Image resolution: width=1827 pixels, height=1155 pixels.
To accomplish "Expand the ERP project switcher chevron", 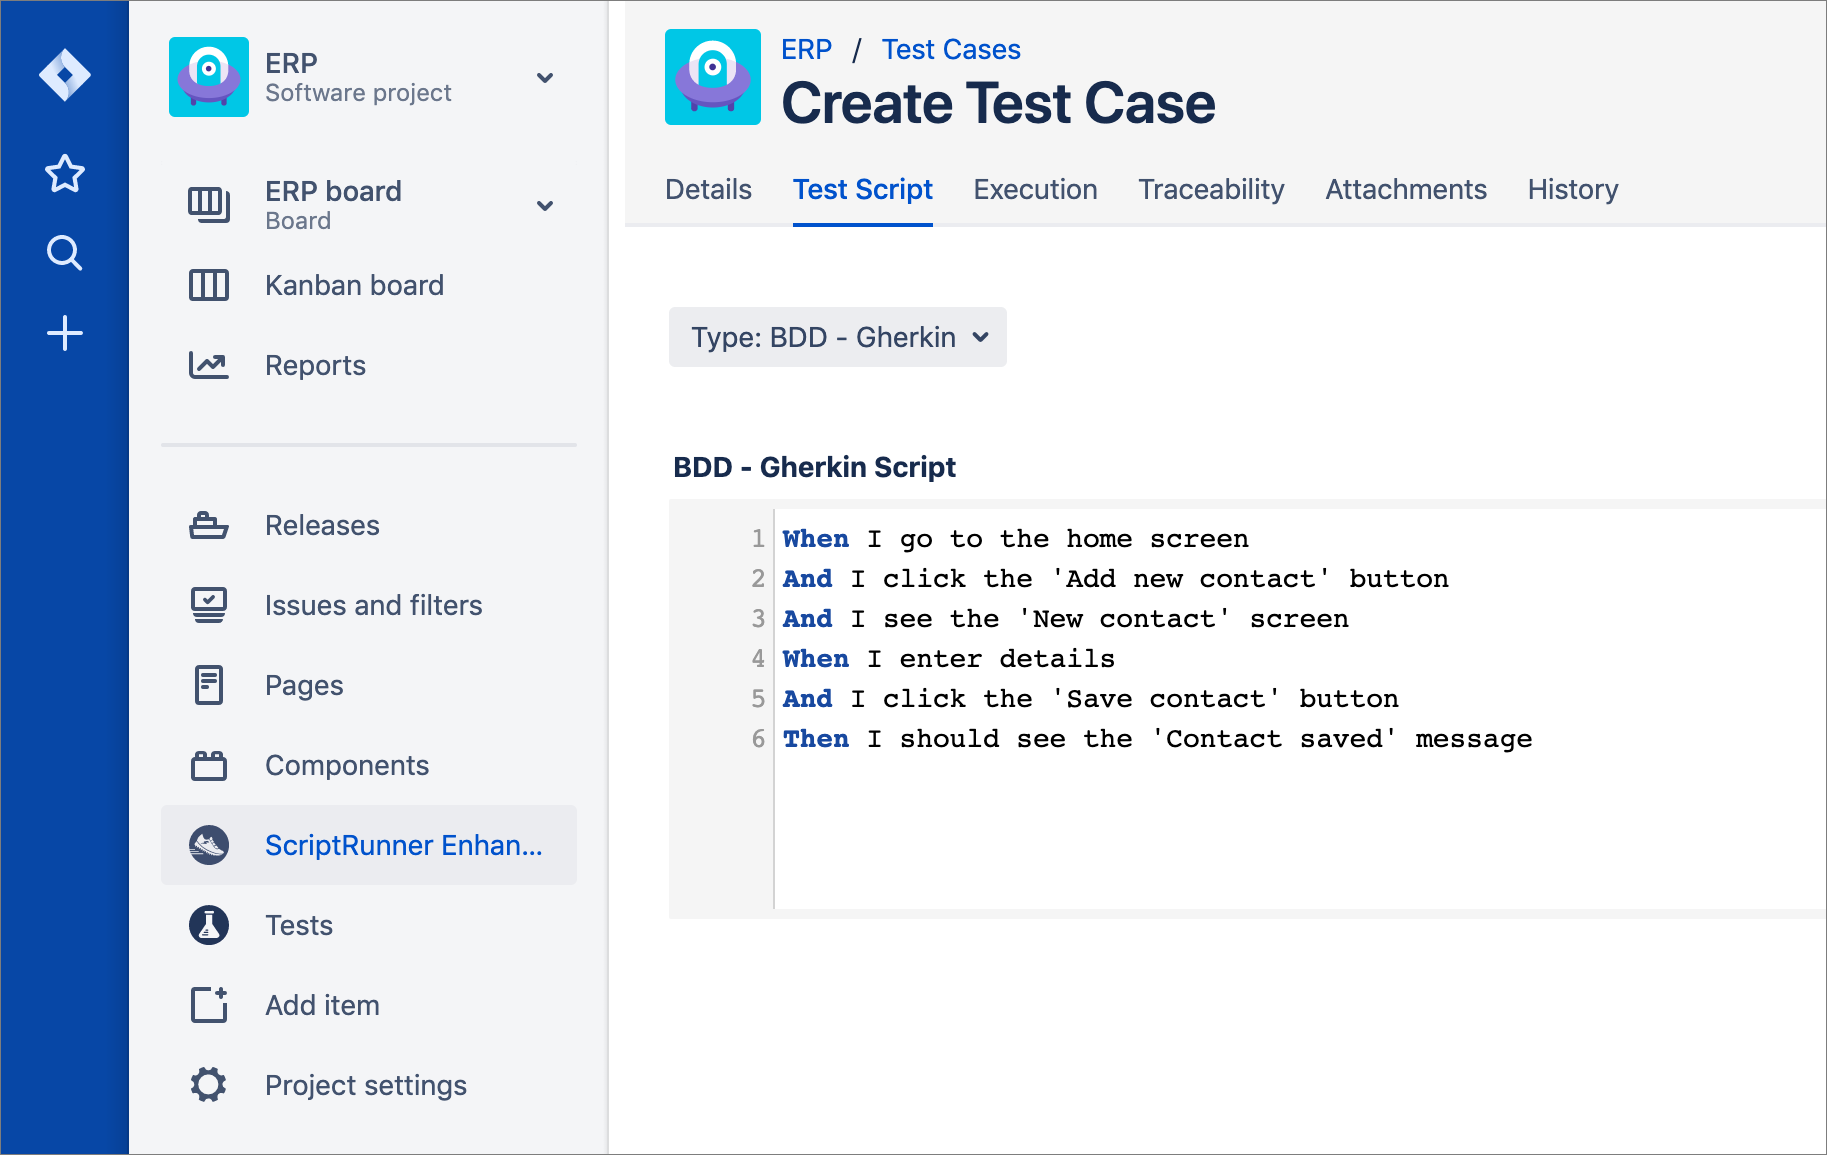I will click(545, 78).
